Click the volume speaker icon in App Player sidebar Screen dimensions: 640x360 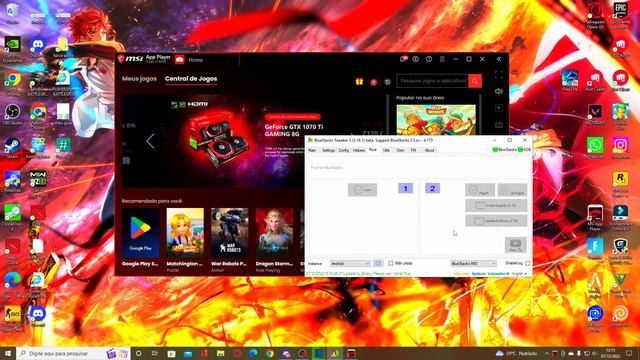[x=499, y=91]
